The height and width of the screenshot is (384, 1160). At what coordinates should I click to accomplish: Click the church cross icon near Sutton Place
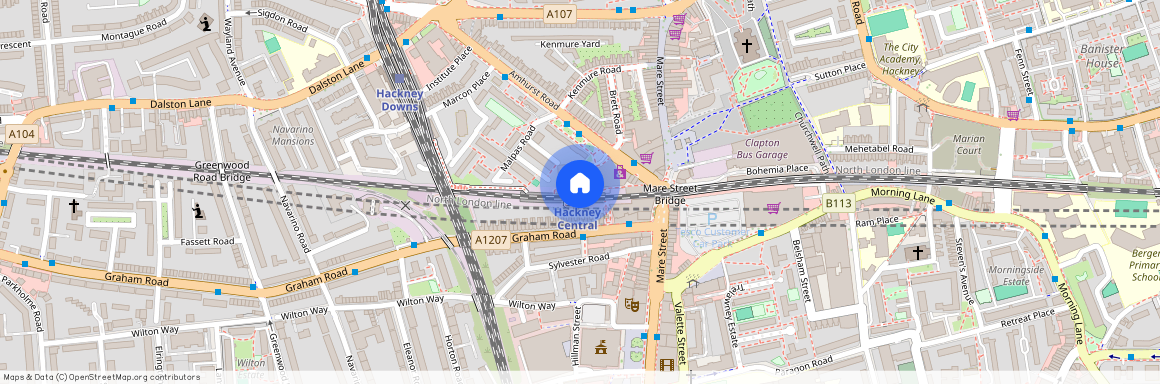(746, 47)
